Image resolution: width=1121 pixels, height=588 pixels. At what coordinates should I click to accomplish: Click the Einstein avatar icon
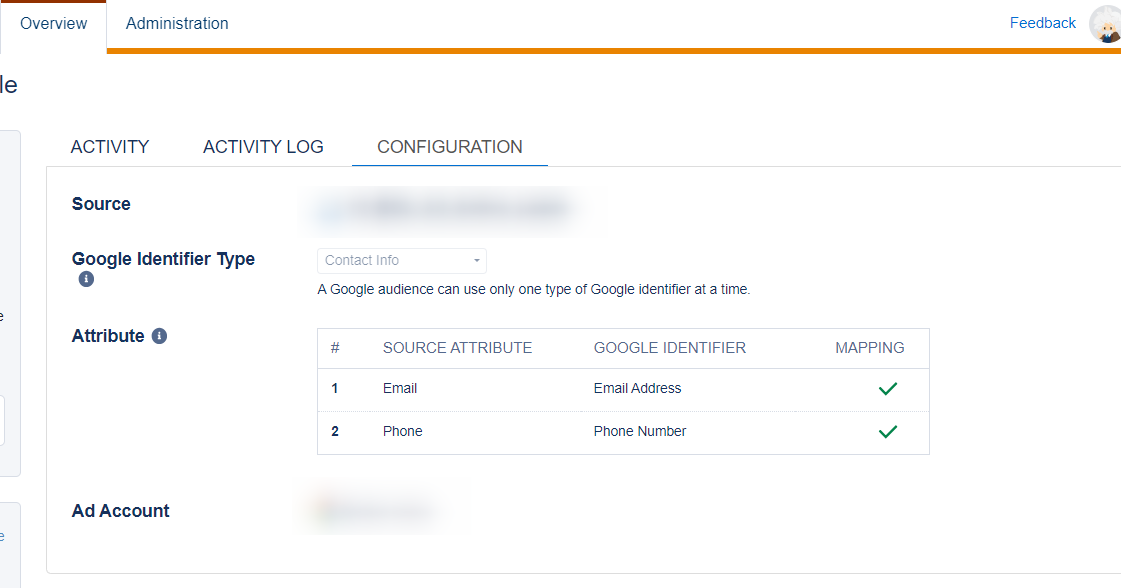point(1105,24)
